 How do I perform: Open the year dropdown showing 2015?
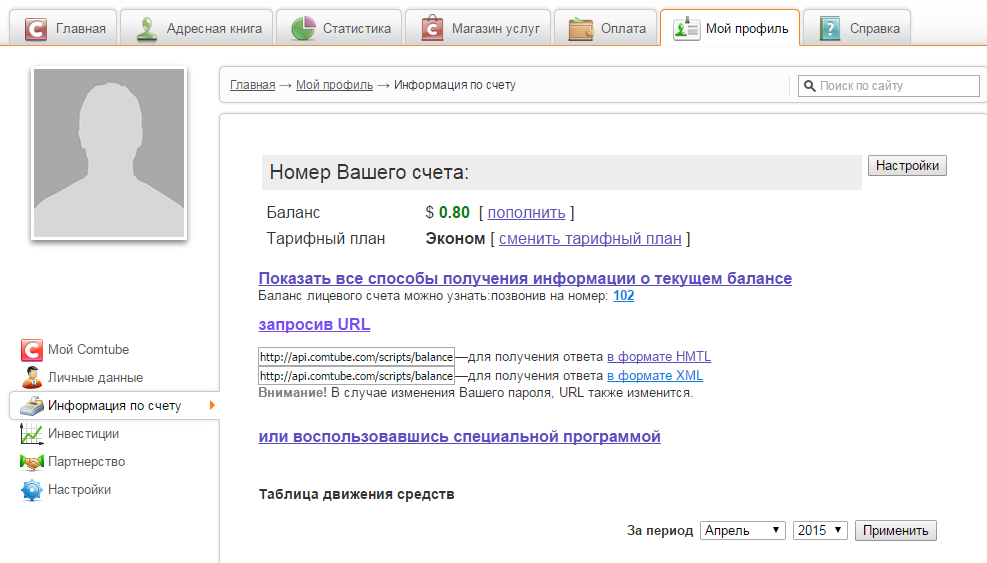[820, 530]
